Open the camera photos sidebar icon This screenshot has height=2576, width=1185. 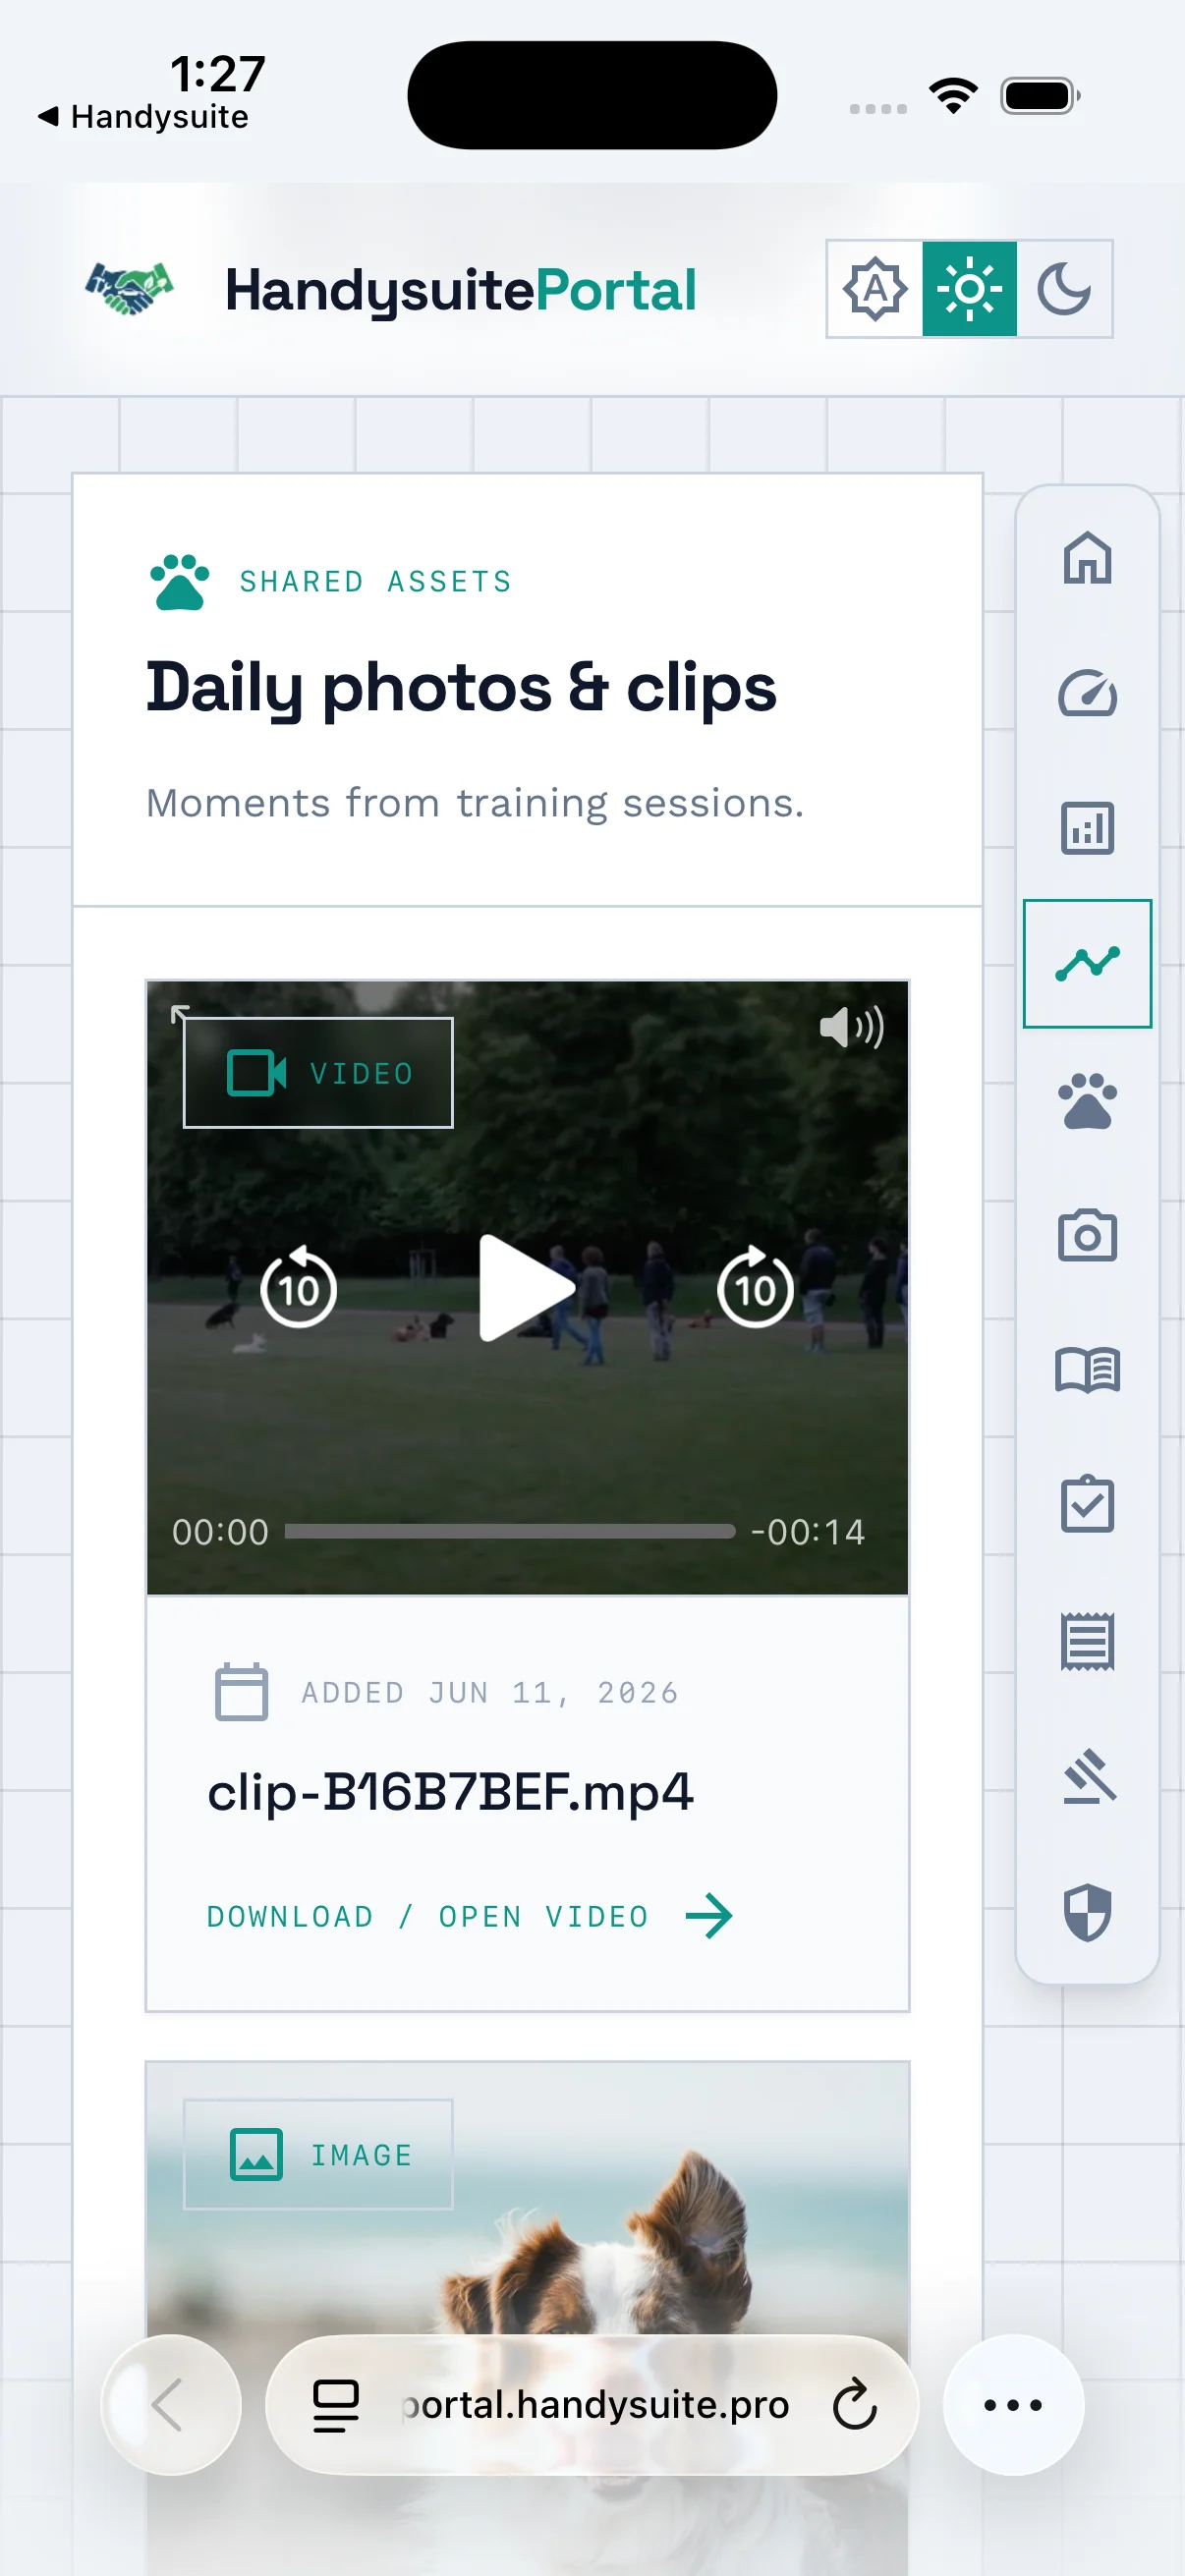tap(1087, 1236)
